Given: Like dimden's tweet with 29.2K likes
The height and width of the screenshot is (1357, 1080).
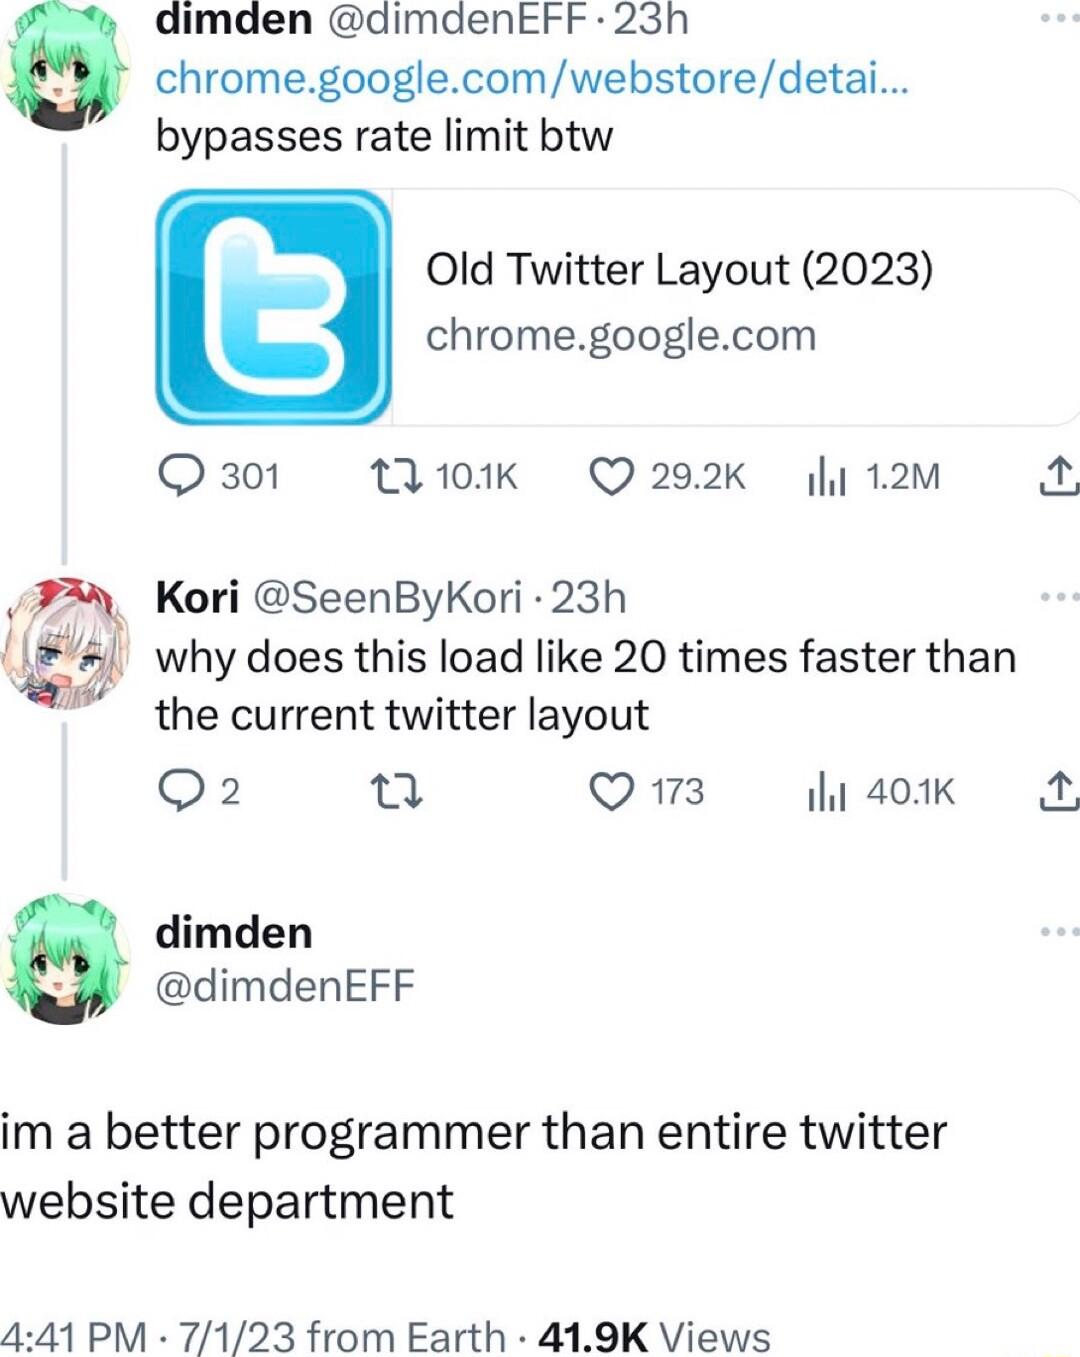Looking at the screenshot, I should [x=612, y=477].
